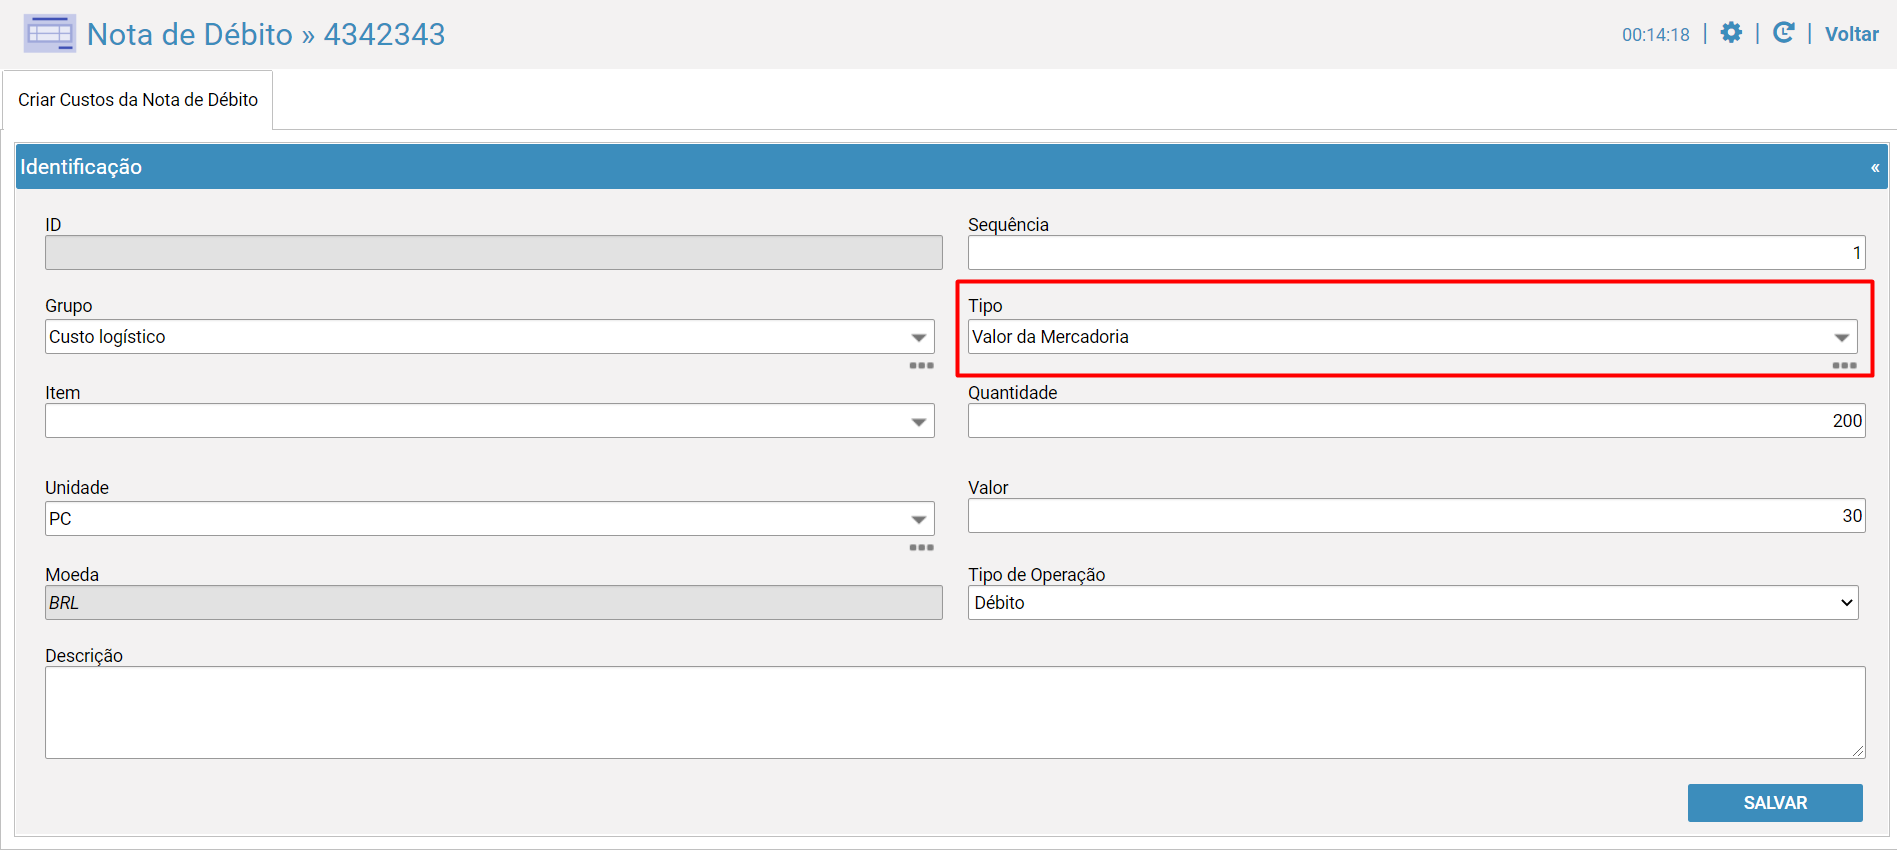Expand the Grupo dropdown arrow

918,338
